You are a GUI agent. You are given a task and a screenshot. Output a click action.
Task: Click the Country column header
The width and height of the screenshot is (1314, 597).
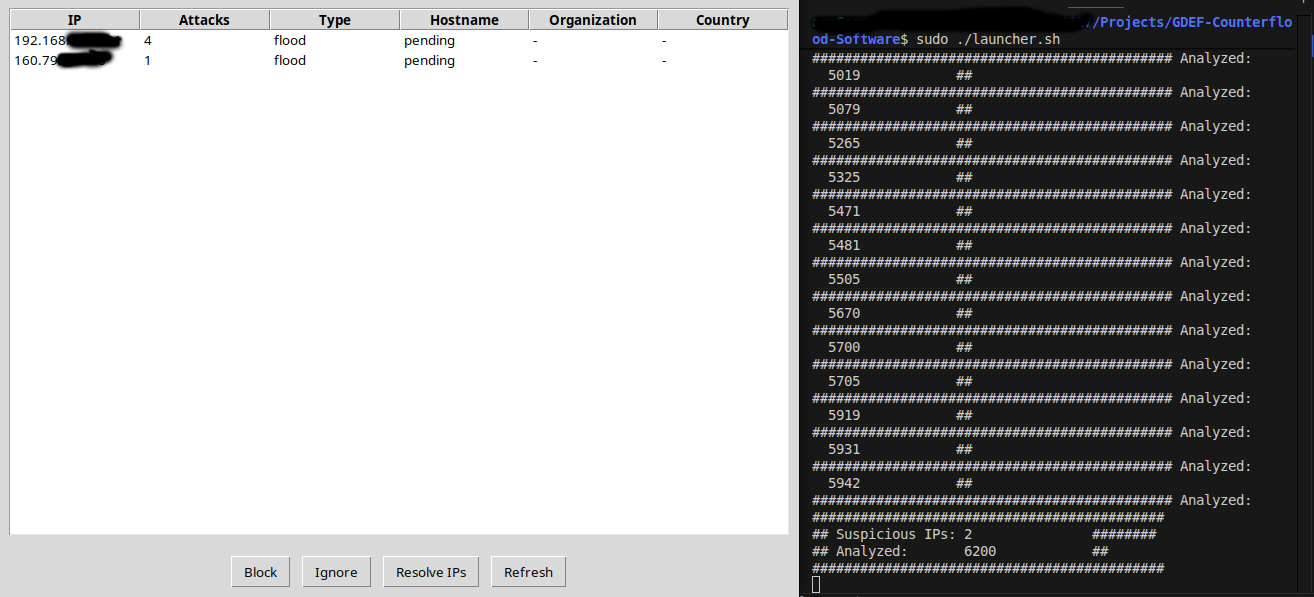723,20
